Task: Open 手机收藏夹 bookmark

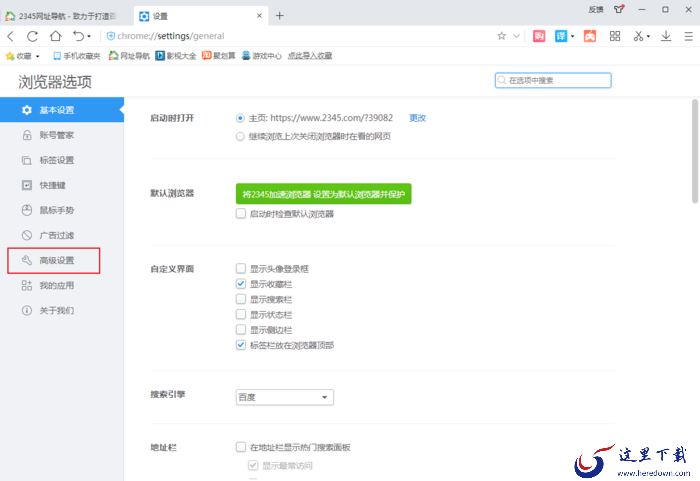Action: tap(76, 56)
